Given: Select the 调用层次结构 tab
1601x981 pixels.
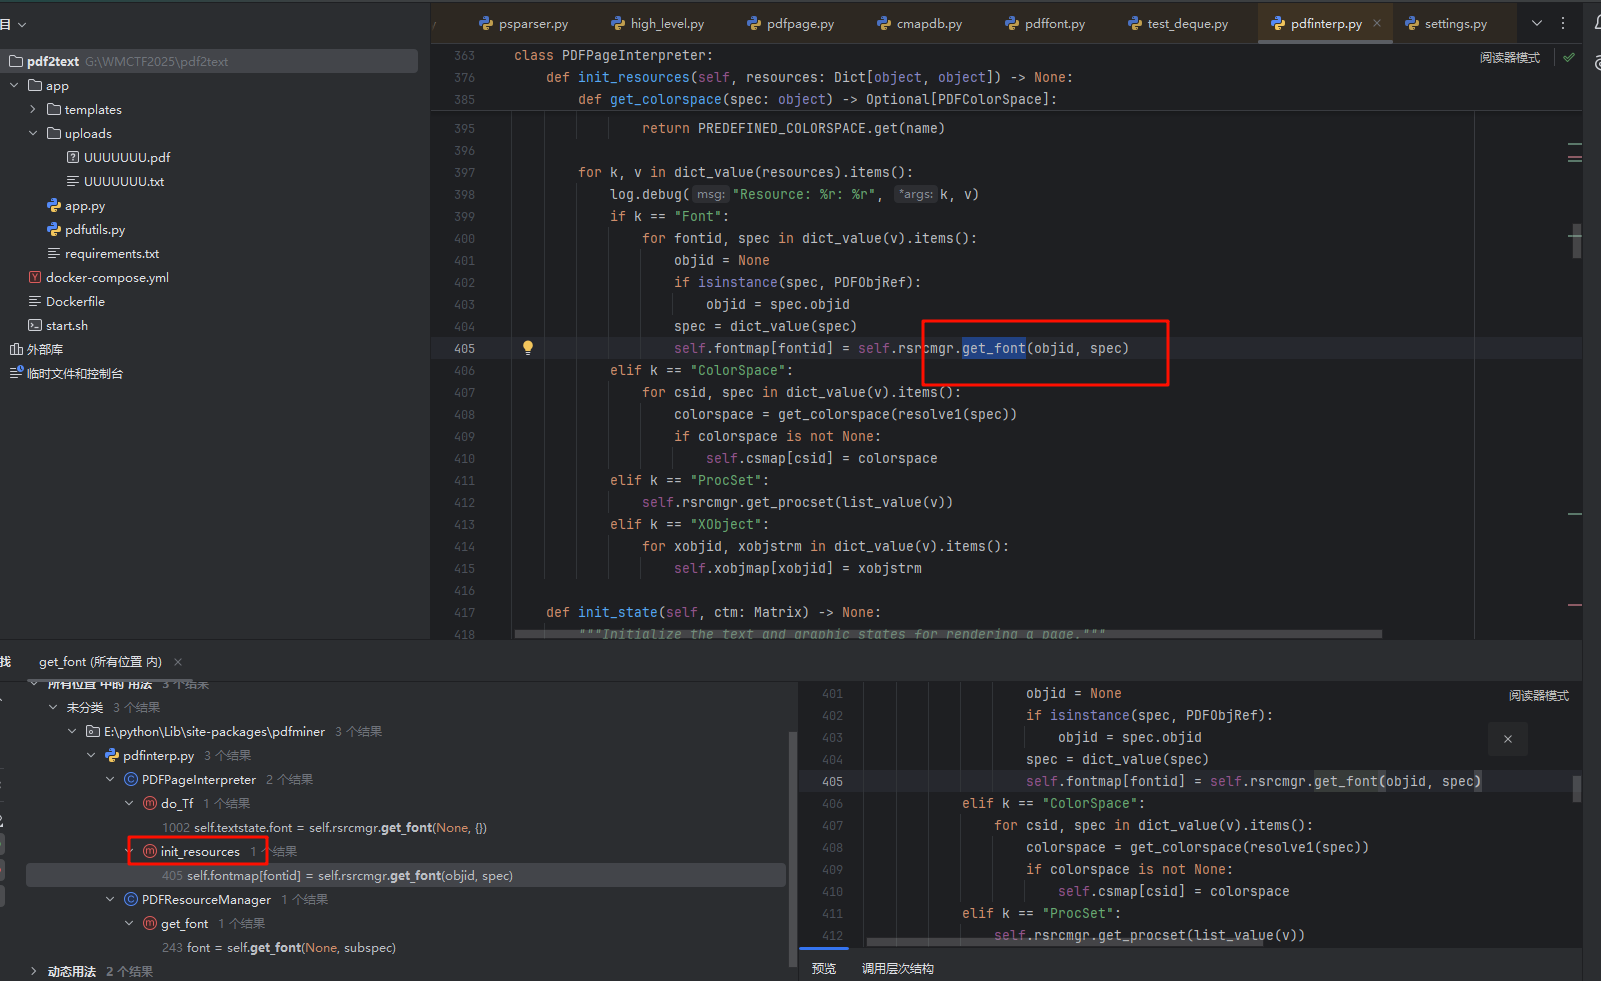Looking at the screenshot, I should click(898, 968).
